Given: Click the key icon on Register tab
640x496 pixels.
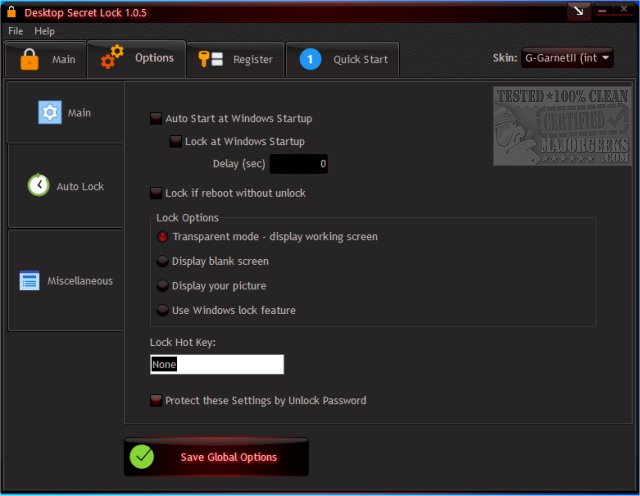Looking at the screenshot, I should tap(211, 59).
